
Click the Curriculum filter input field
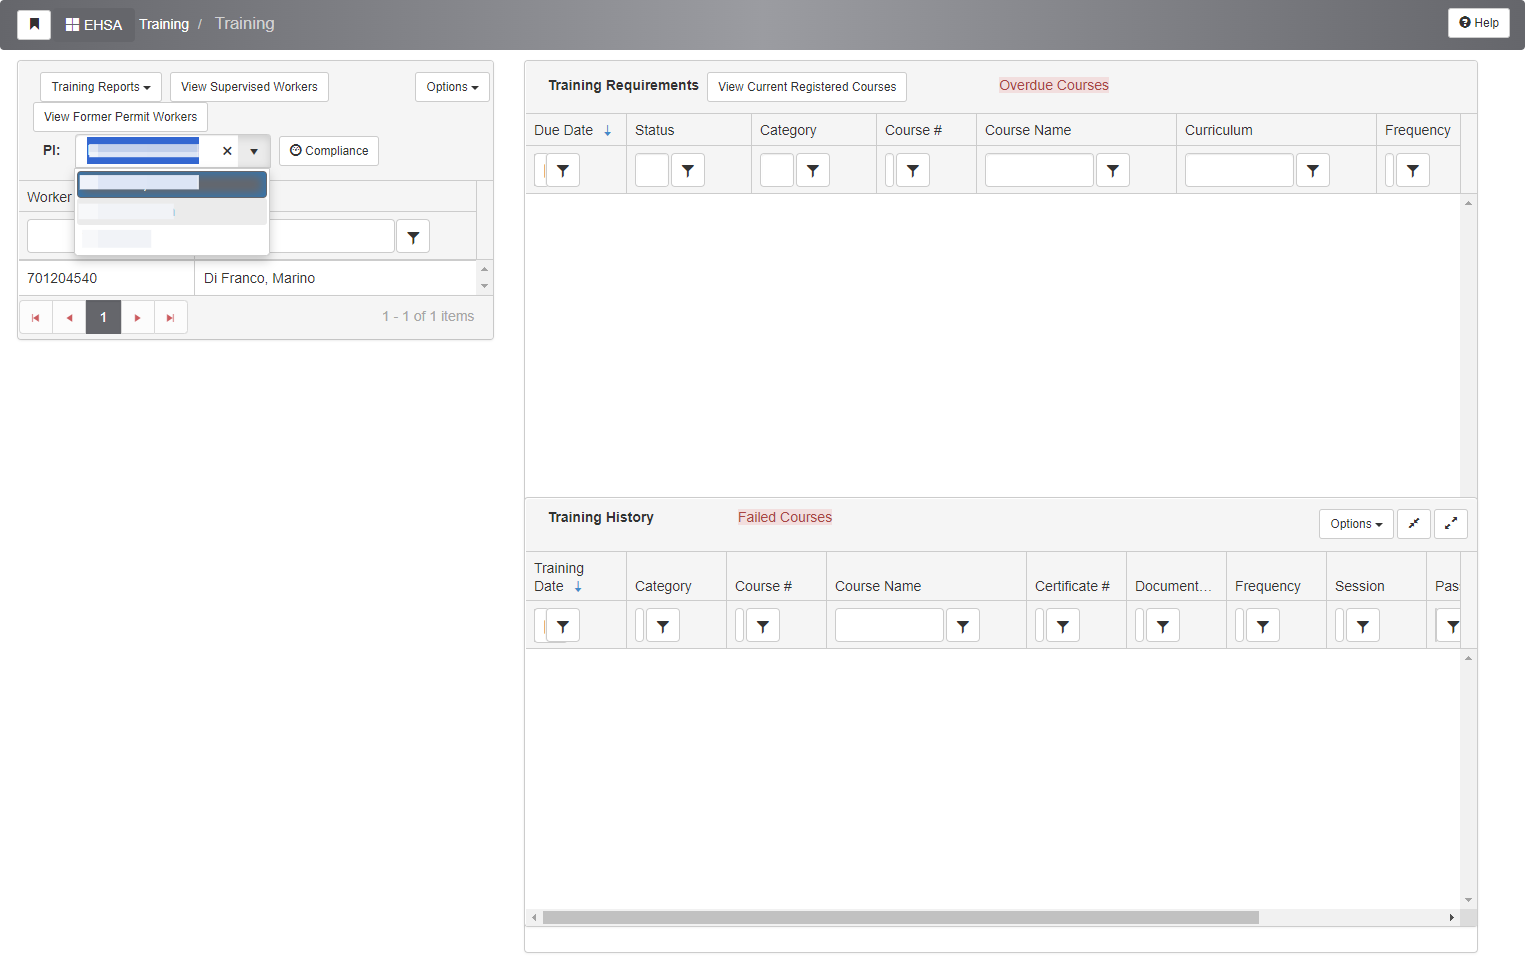coord(1239,170)
